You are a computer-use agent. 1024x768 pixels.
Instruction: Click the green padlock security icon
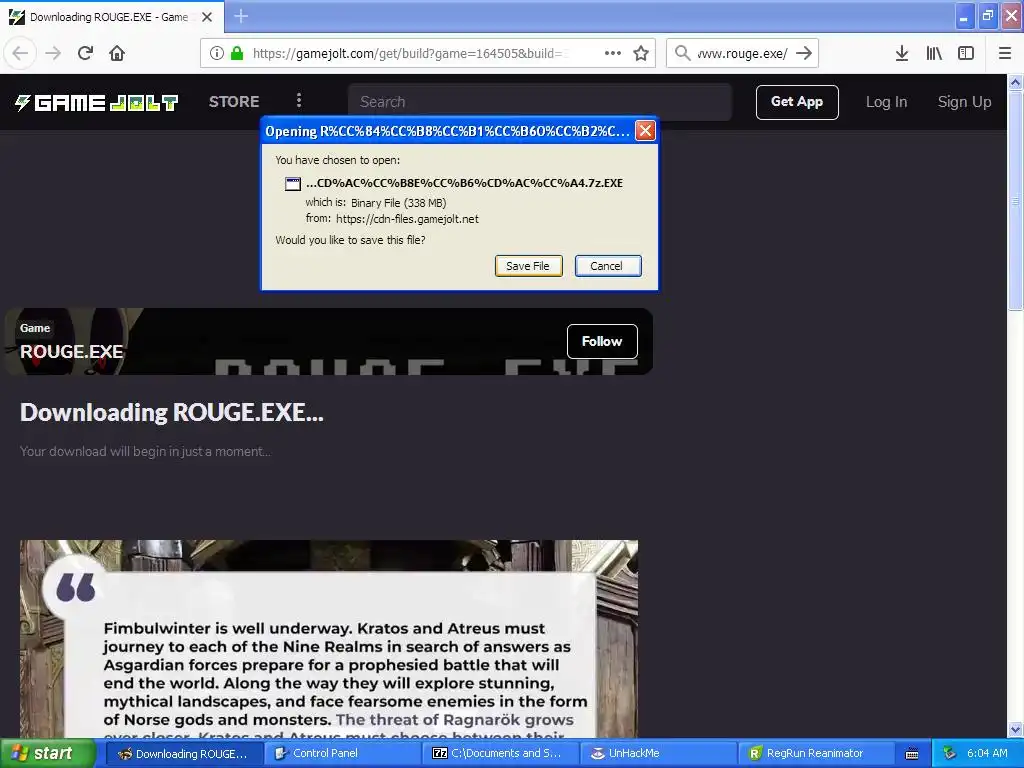coord(237,53)
